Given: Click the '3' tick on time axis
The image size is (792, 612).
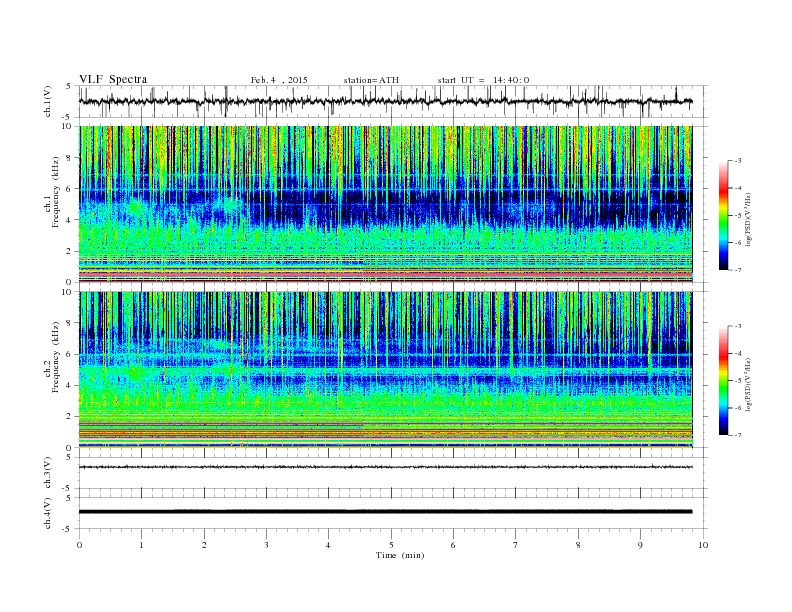Looking at the screenshot, I should click(x=266, y=545).
